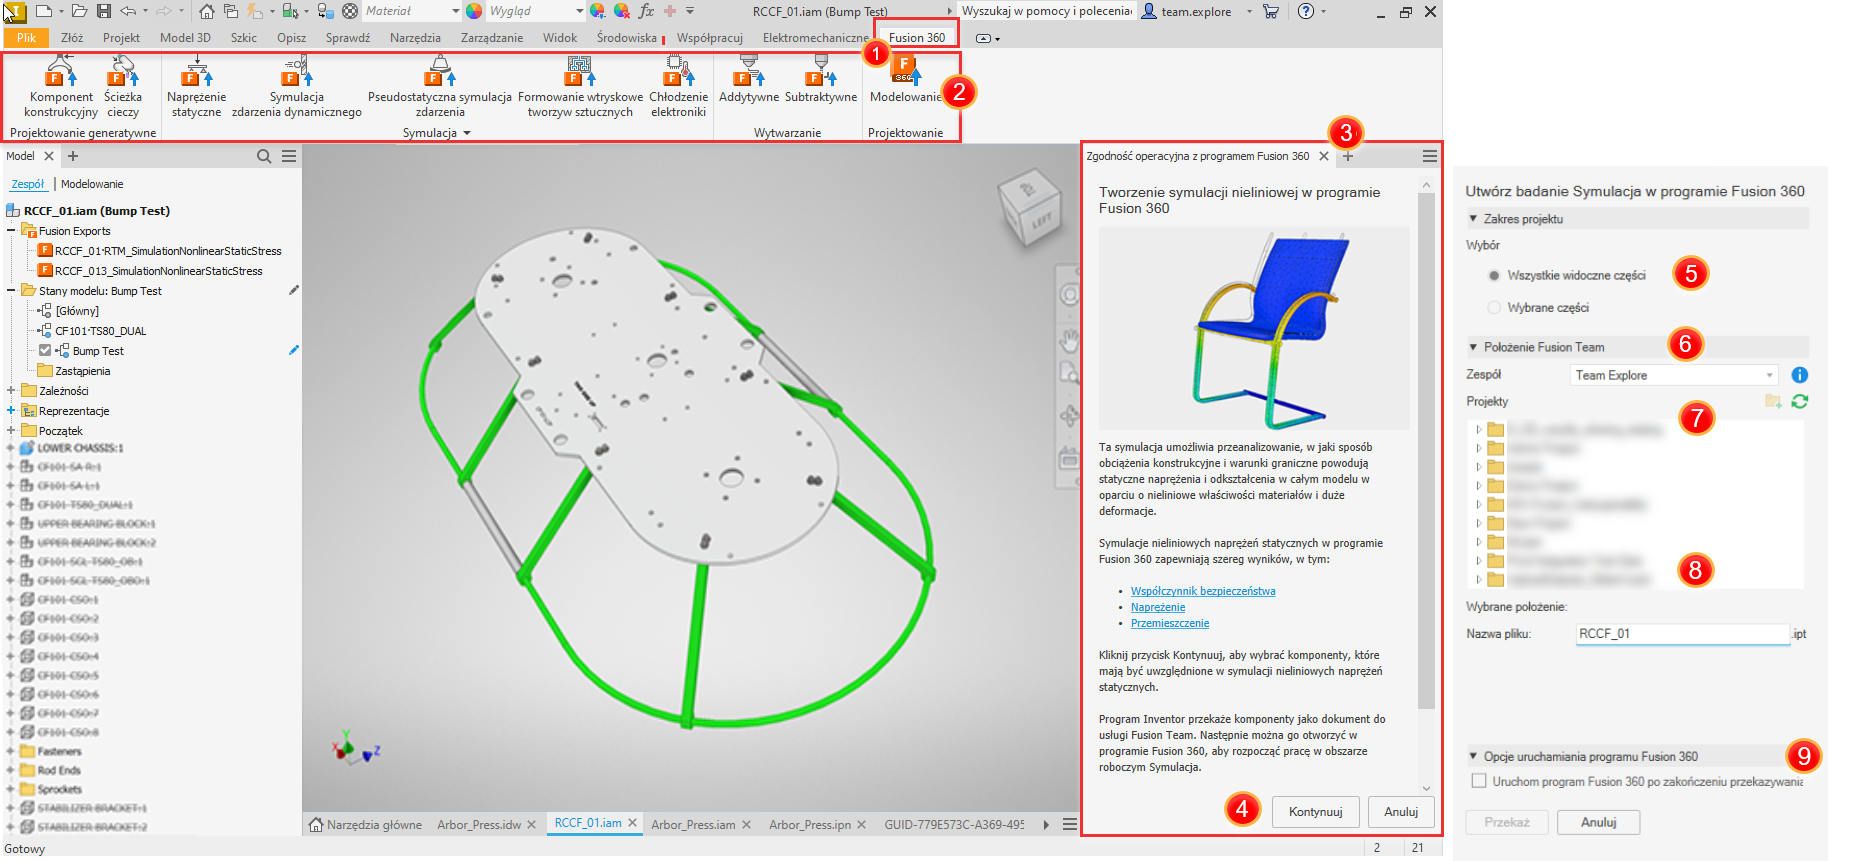The width and height of the screenshot is (1856, 861).
Task: Expand the Zależności tree node
Action: tap(11, 390)
